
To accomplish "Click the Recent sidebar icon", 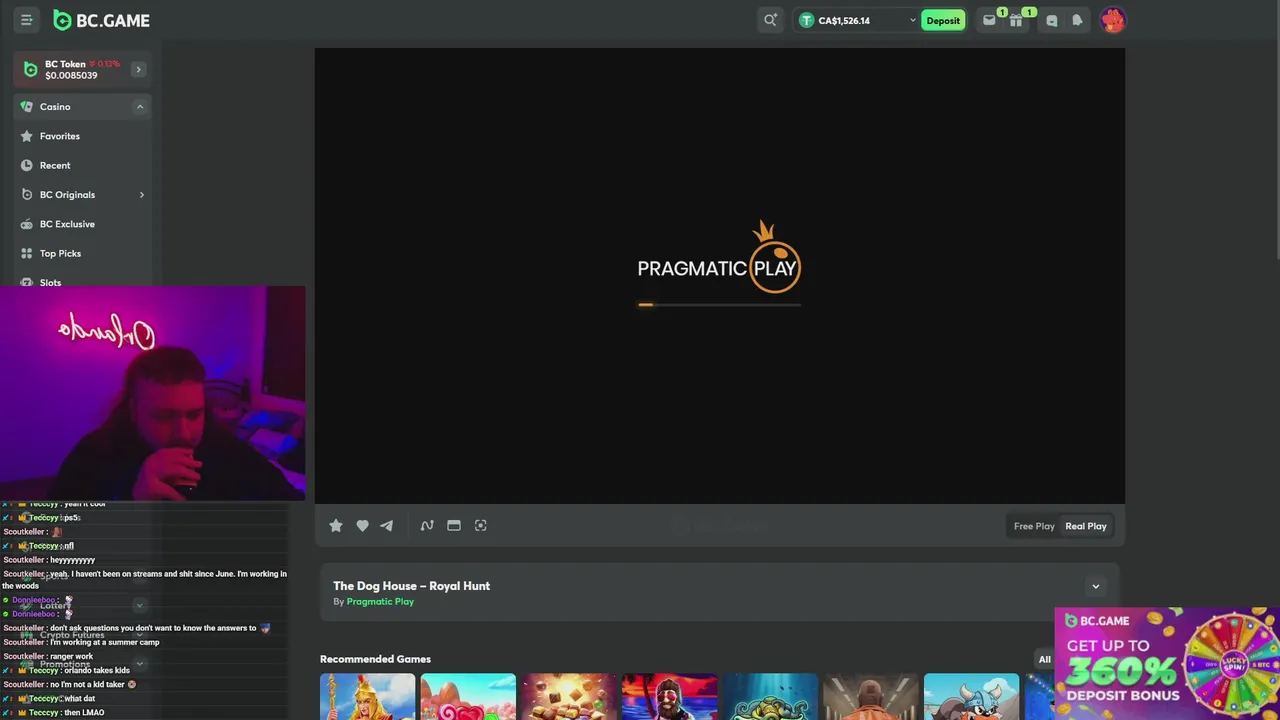I will click(x=27, y=165).
